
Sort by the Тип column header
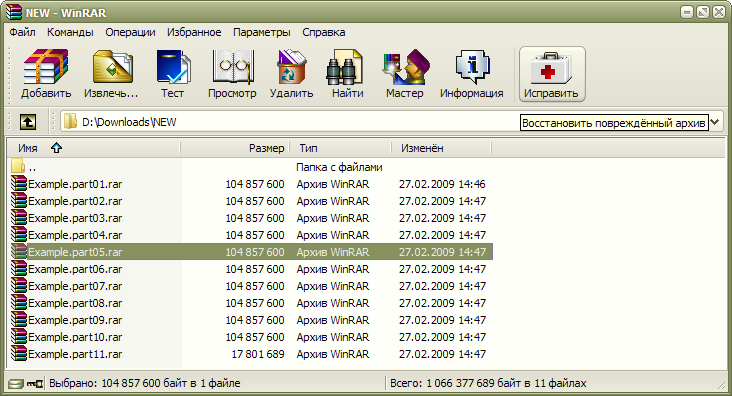click(340, 148)
